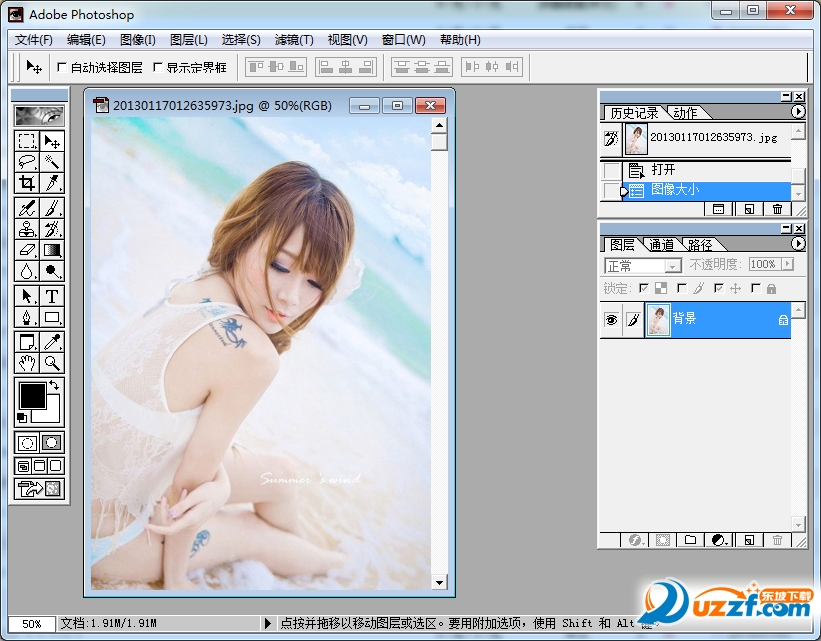Select the 打开 history state
The height and width of the screenshot is (641, 821).
tap(706, 170)
